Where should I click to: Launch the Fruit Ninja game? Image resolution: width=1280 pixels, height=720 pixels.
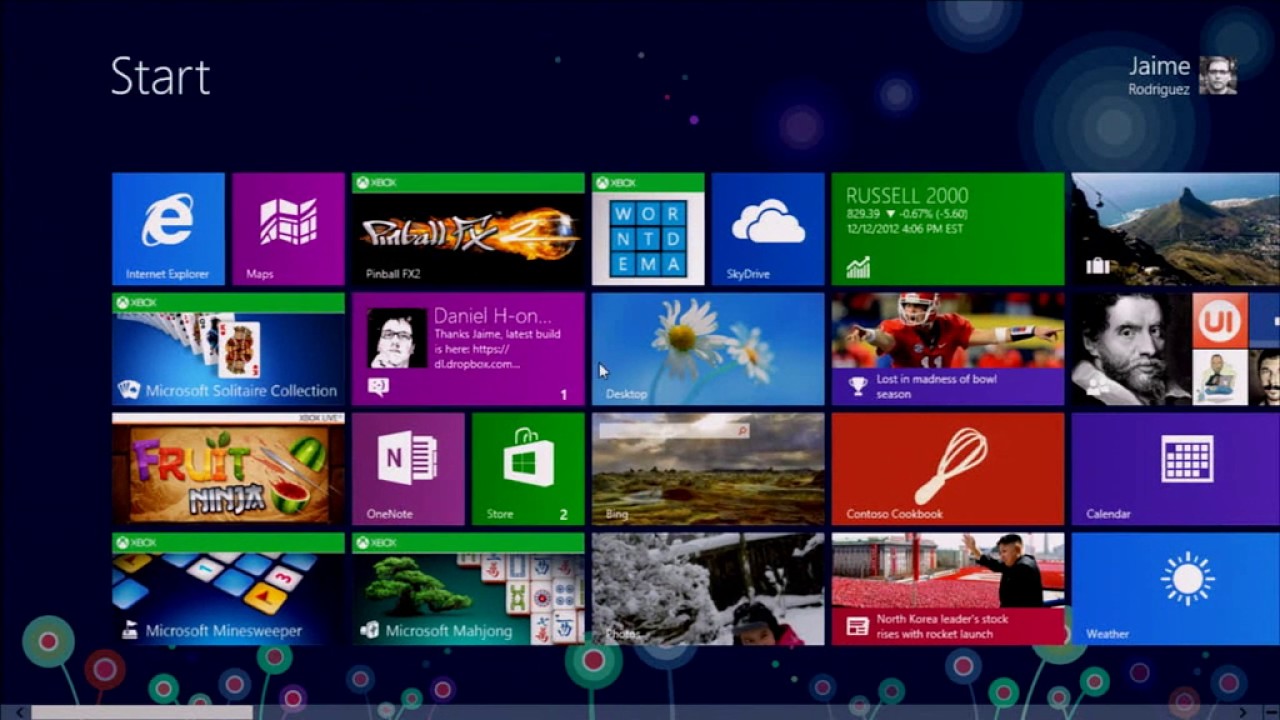228,469
